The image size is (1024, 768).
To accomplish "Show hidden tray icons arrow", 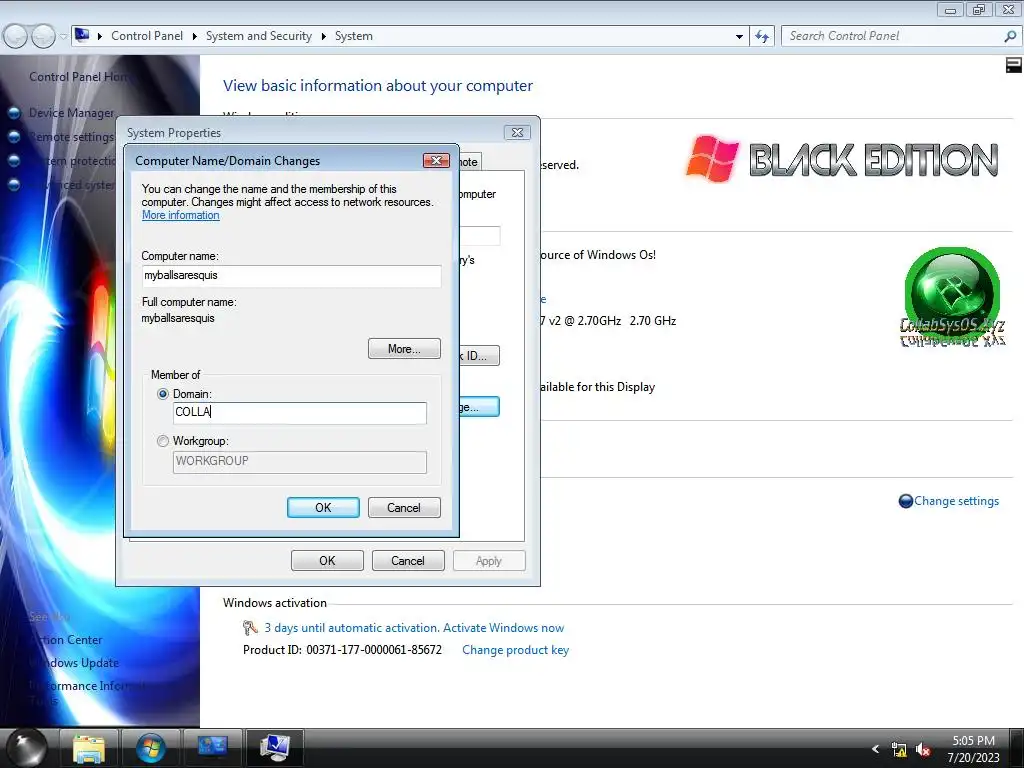I will pyautogui.click(x=876, y=749).
